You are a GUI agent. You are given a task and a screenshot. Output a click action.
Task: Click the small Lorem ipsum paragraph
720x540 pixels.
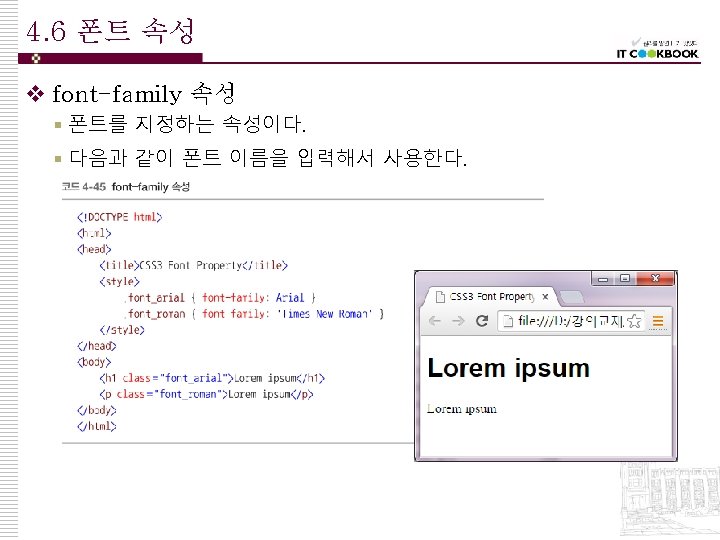(461, 409)
